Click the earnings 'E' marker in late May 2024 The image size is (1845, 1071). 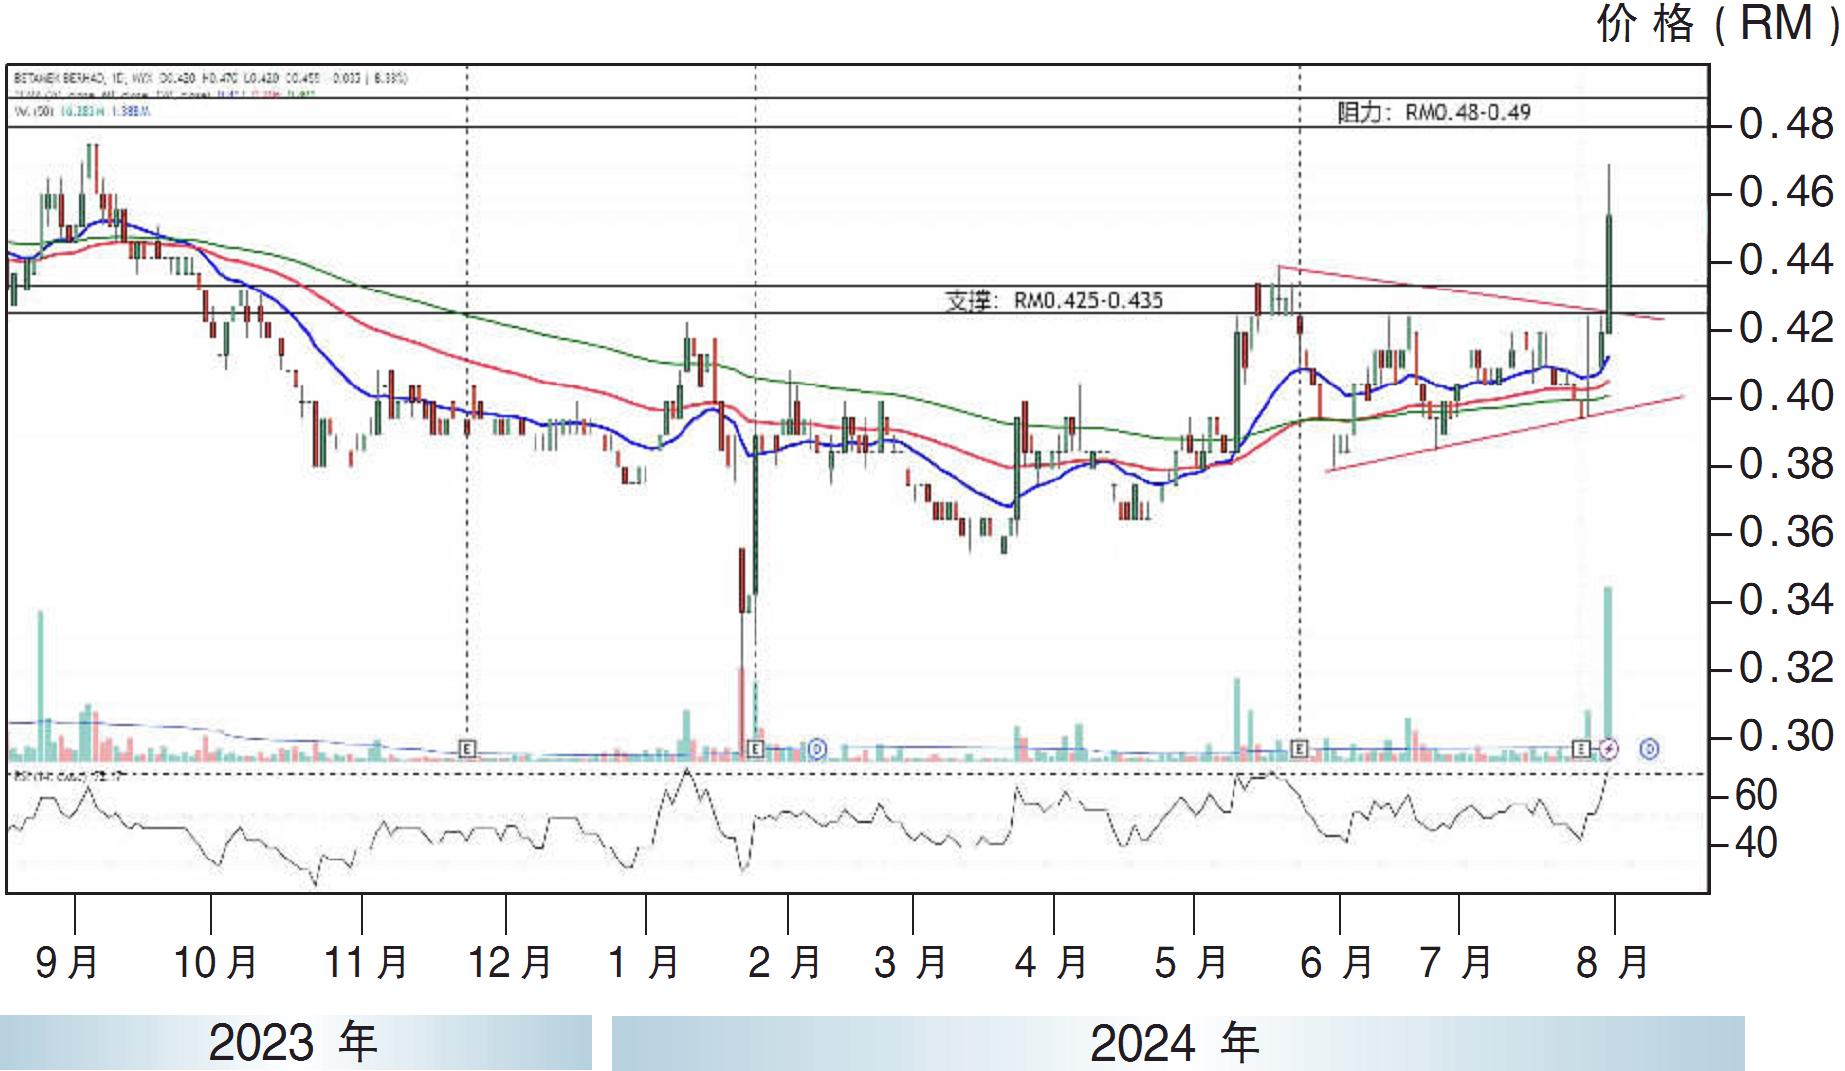(1299, 748)
